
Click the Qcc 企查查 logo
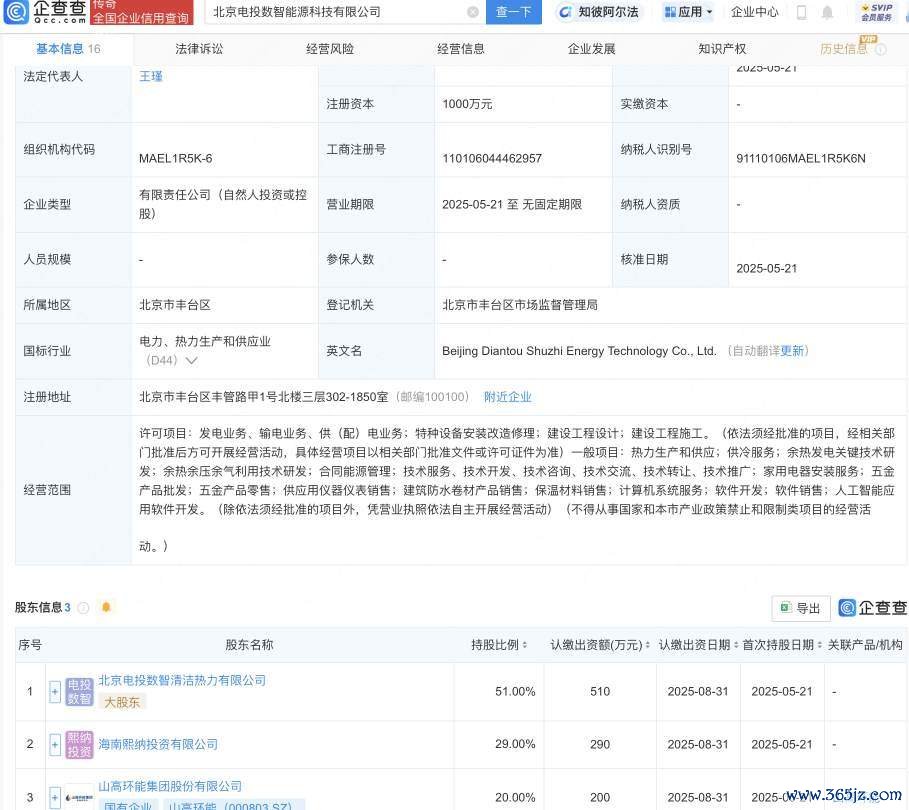coord(46,12)
